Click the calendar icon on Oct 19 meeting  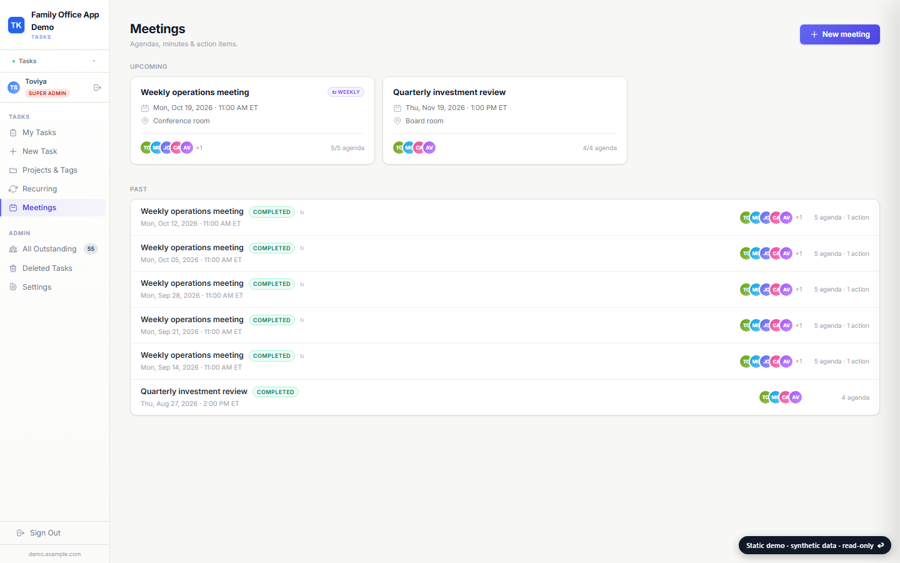[145, 108]
